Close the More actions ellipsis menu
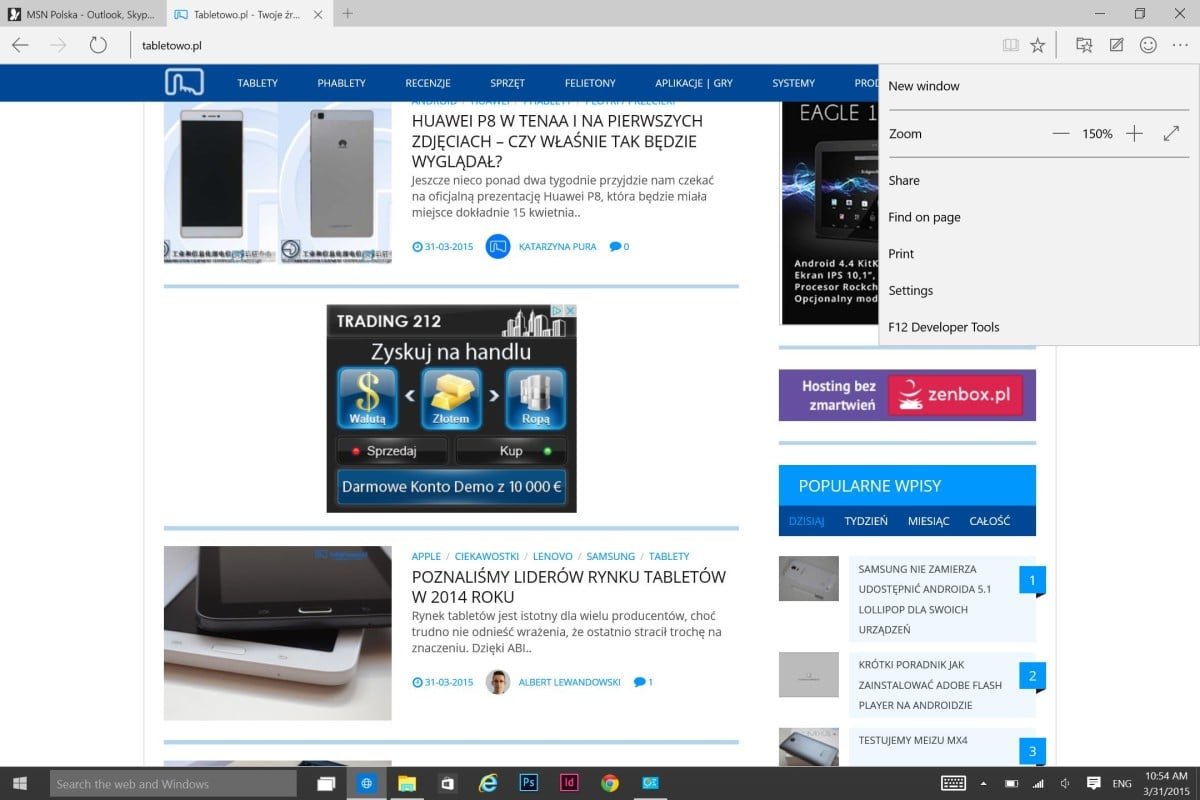 tap(1180, 45)
